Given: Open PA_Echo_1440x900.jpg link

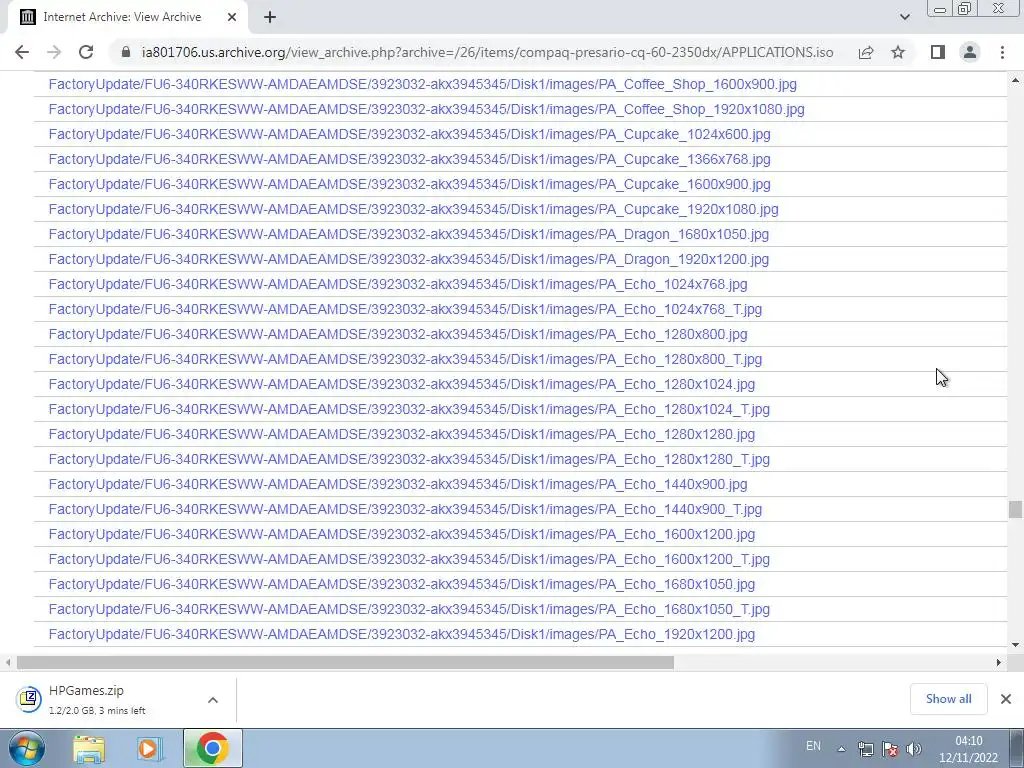Looking at the screenshot, I should coord(398,484).
